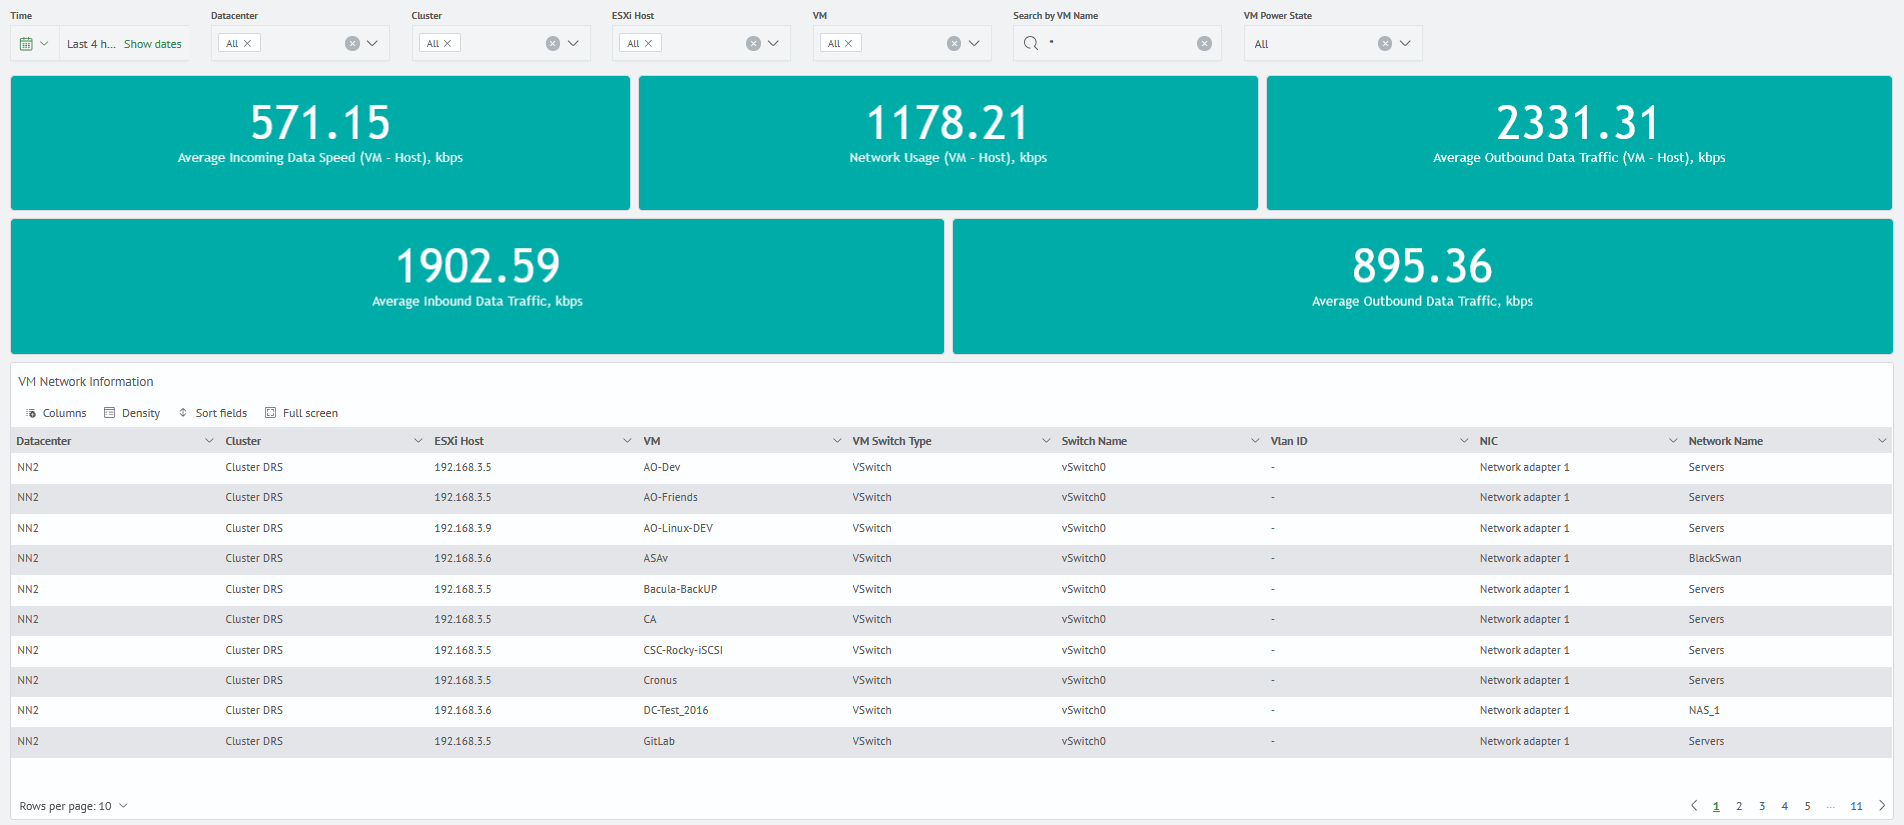Click the 1902.59 inbound traffic tile

tap(477, 286)
